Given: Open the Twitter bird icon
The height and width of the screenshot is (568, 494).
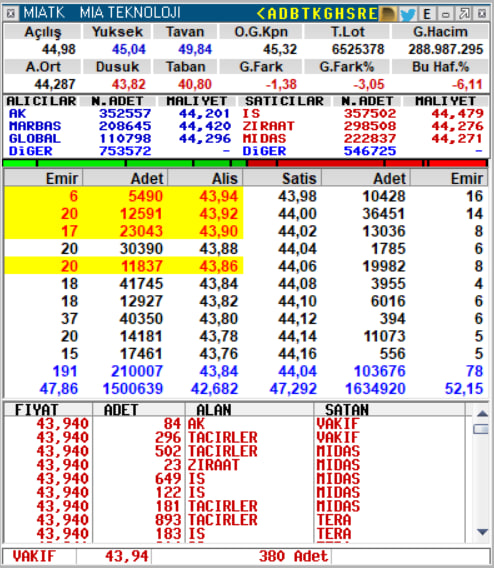Looking at the screenshot, I should point(408,14).
